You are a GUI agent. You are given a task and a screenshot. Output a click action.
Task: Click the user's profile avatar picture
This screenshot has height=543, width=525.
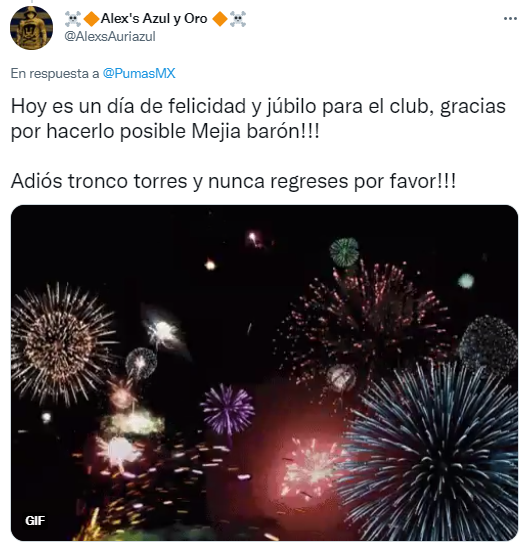click(x=32, y=28)
